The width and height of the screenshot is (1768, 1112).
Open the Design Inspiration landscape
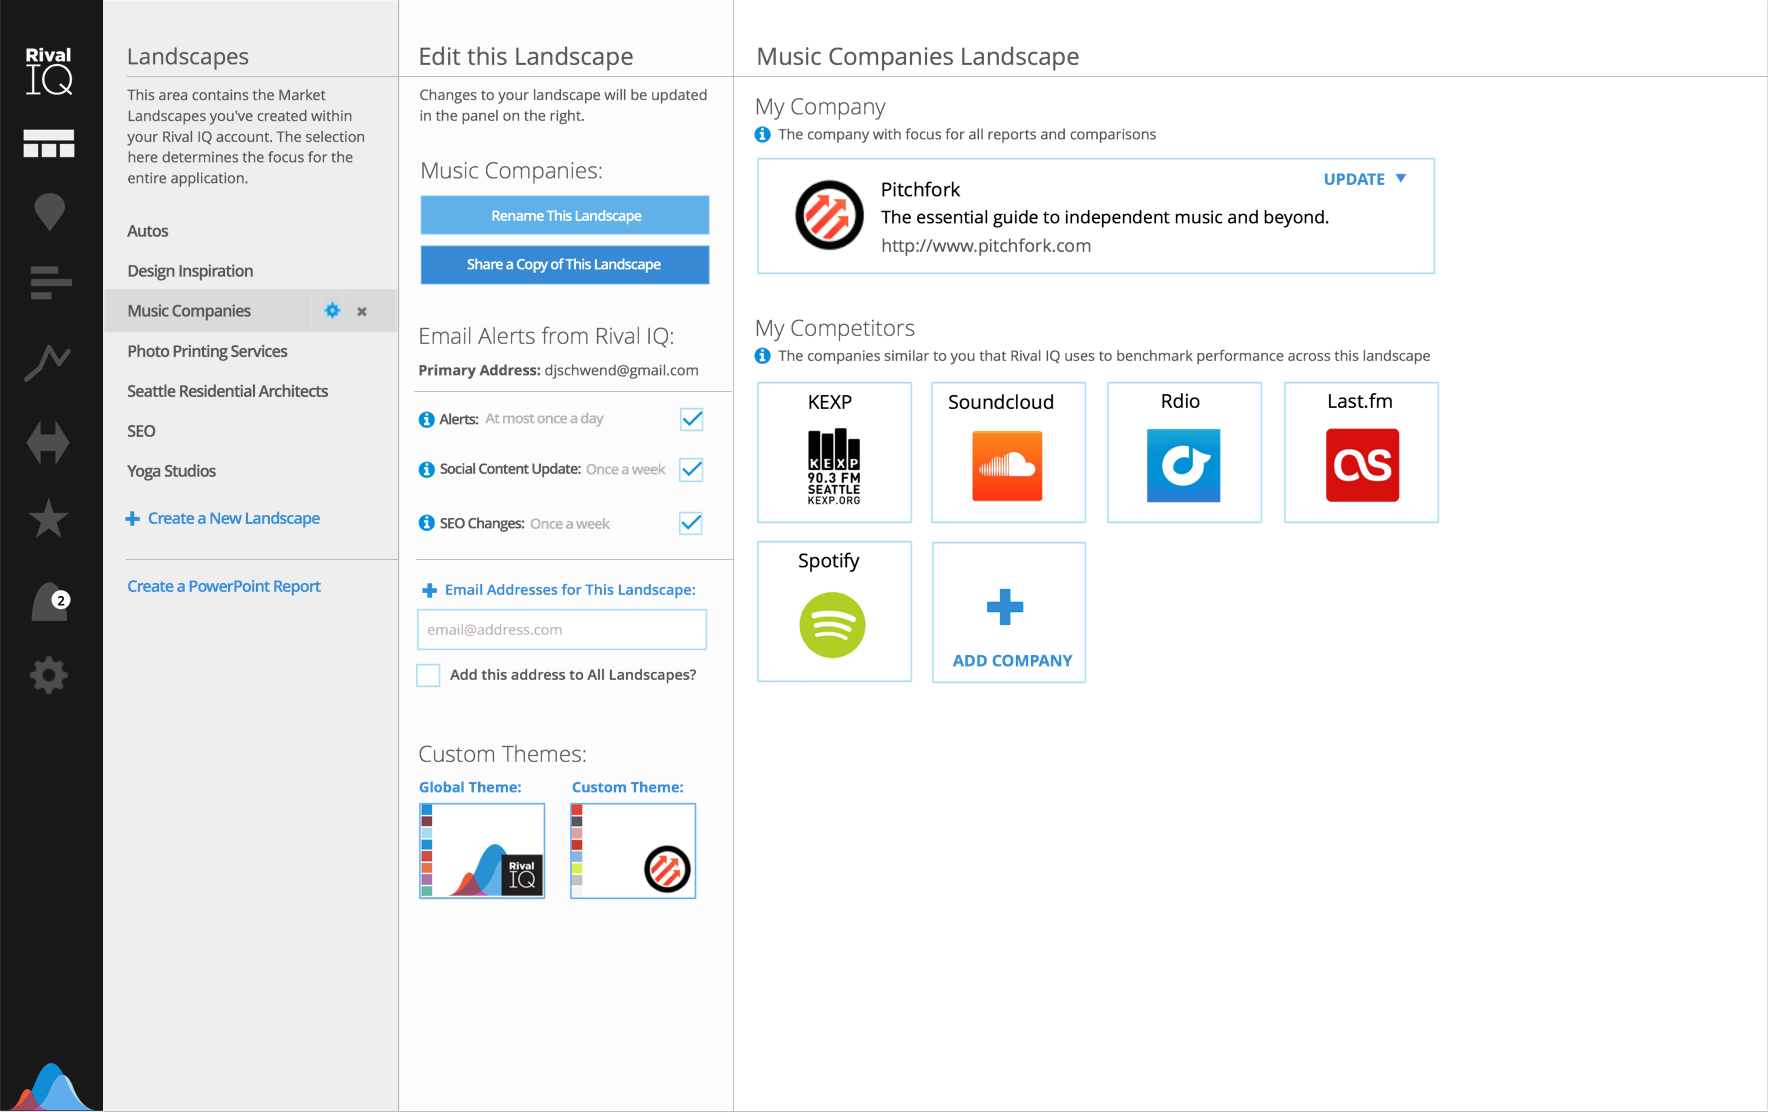[x=190, y=271]
